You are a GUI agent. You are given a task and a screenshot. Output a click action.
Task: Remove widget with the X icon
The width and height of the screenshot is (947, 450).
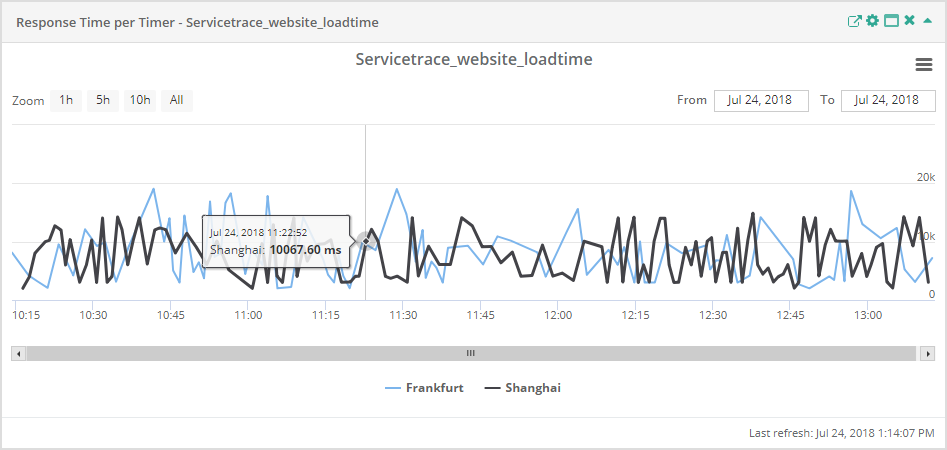[x=910, y=21]
